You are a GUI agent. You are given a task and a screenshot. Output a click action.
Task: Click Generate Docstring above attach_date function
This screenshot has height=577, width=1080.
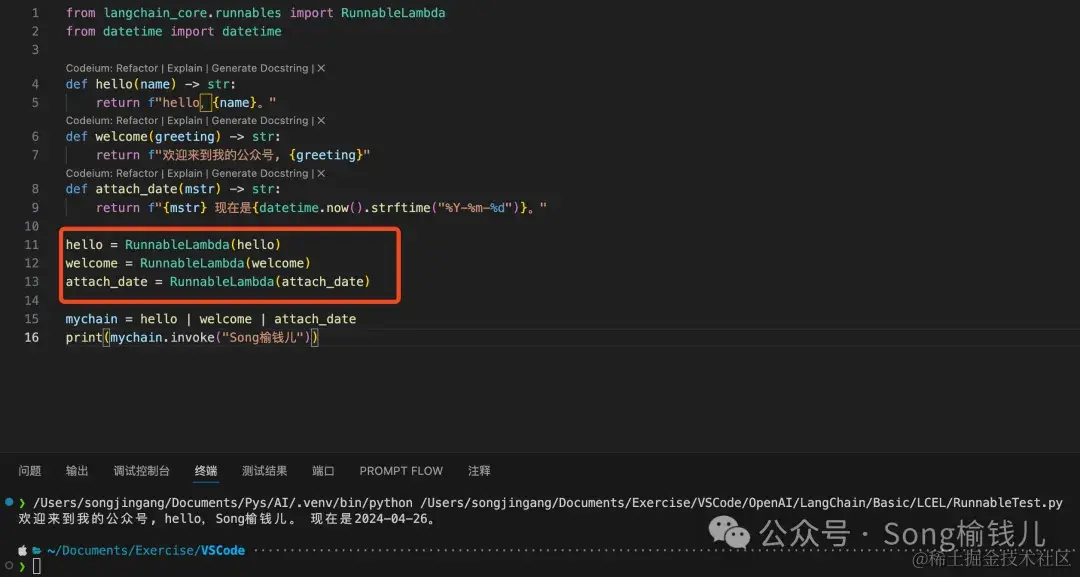click(260, 172)
